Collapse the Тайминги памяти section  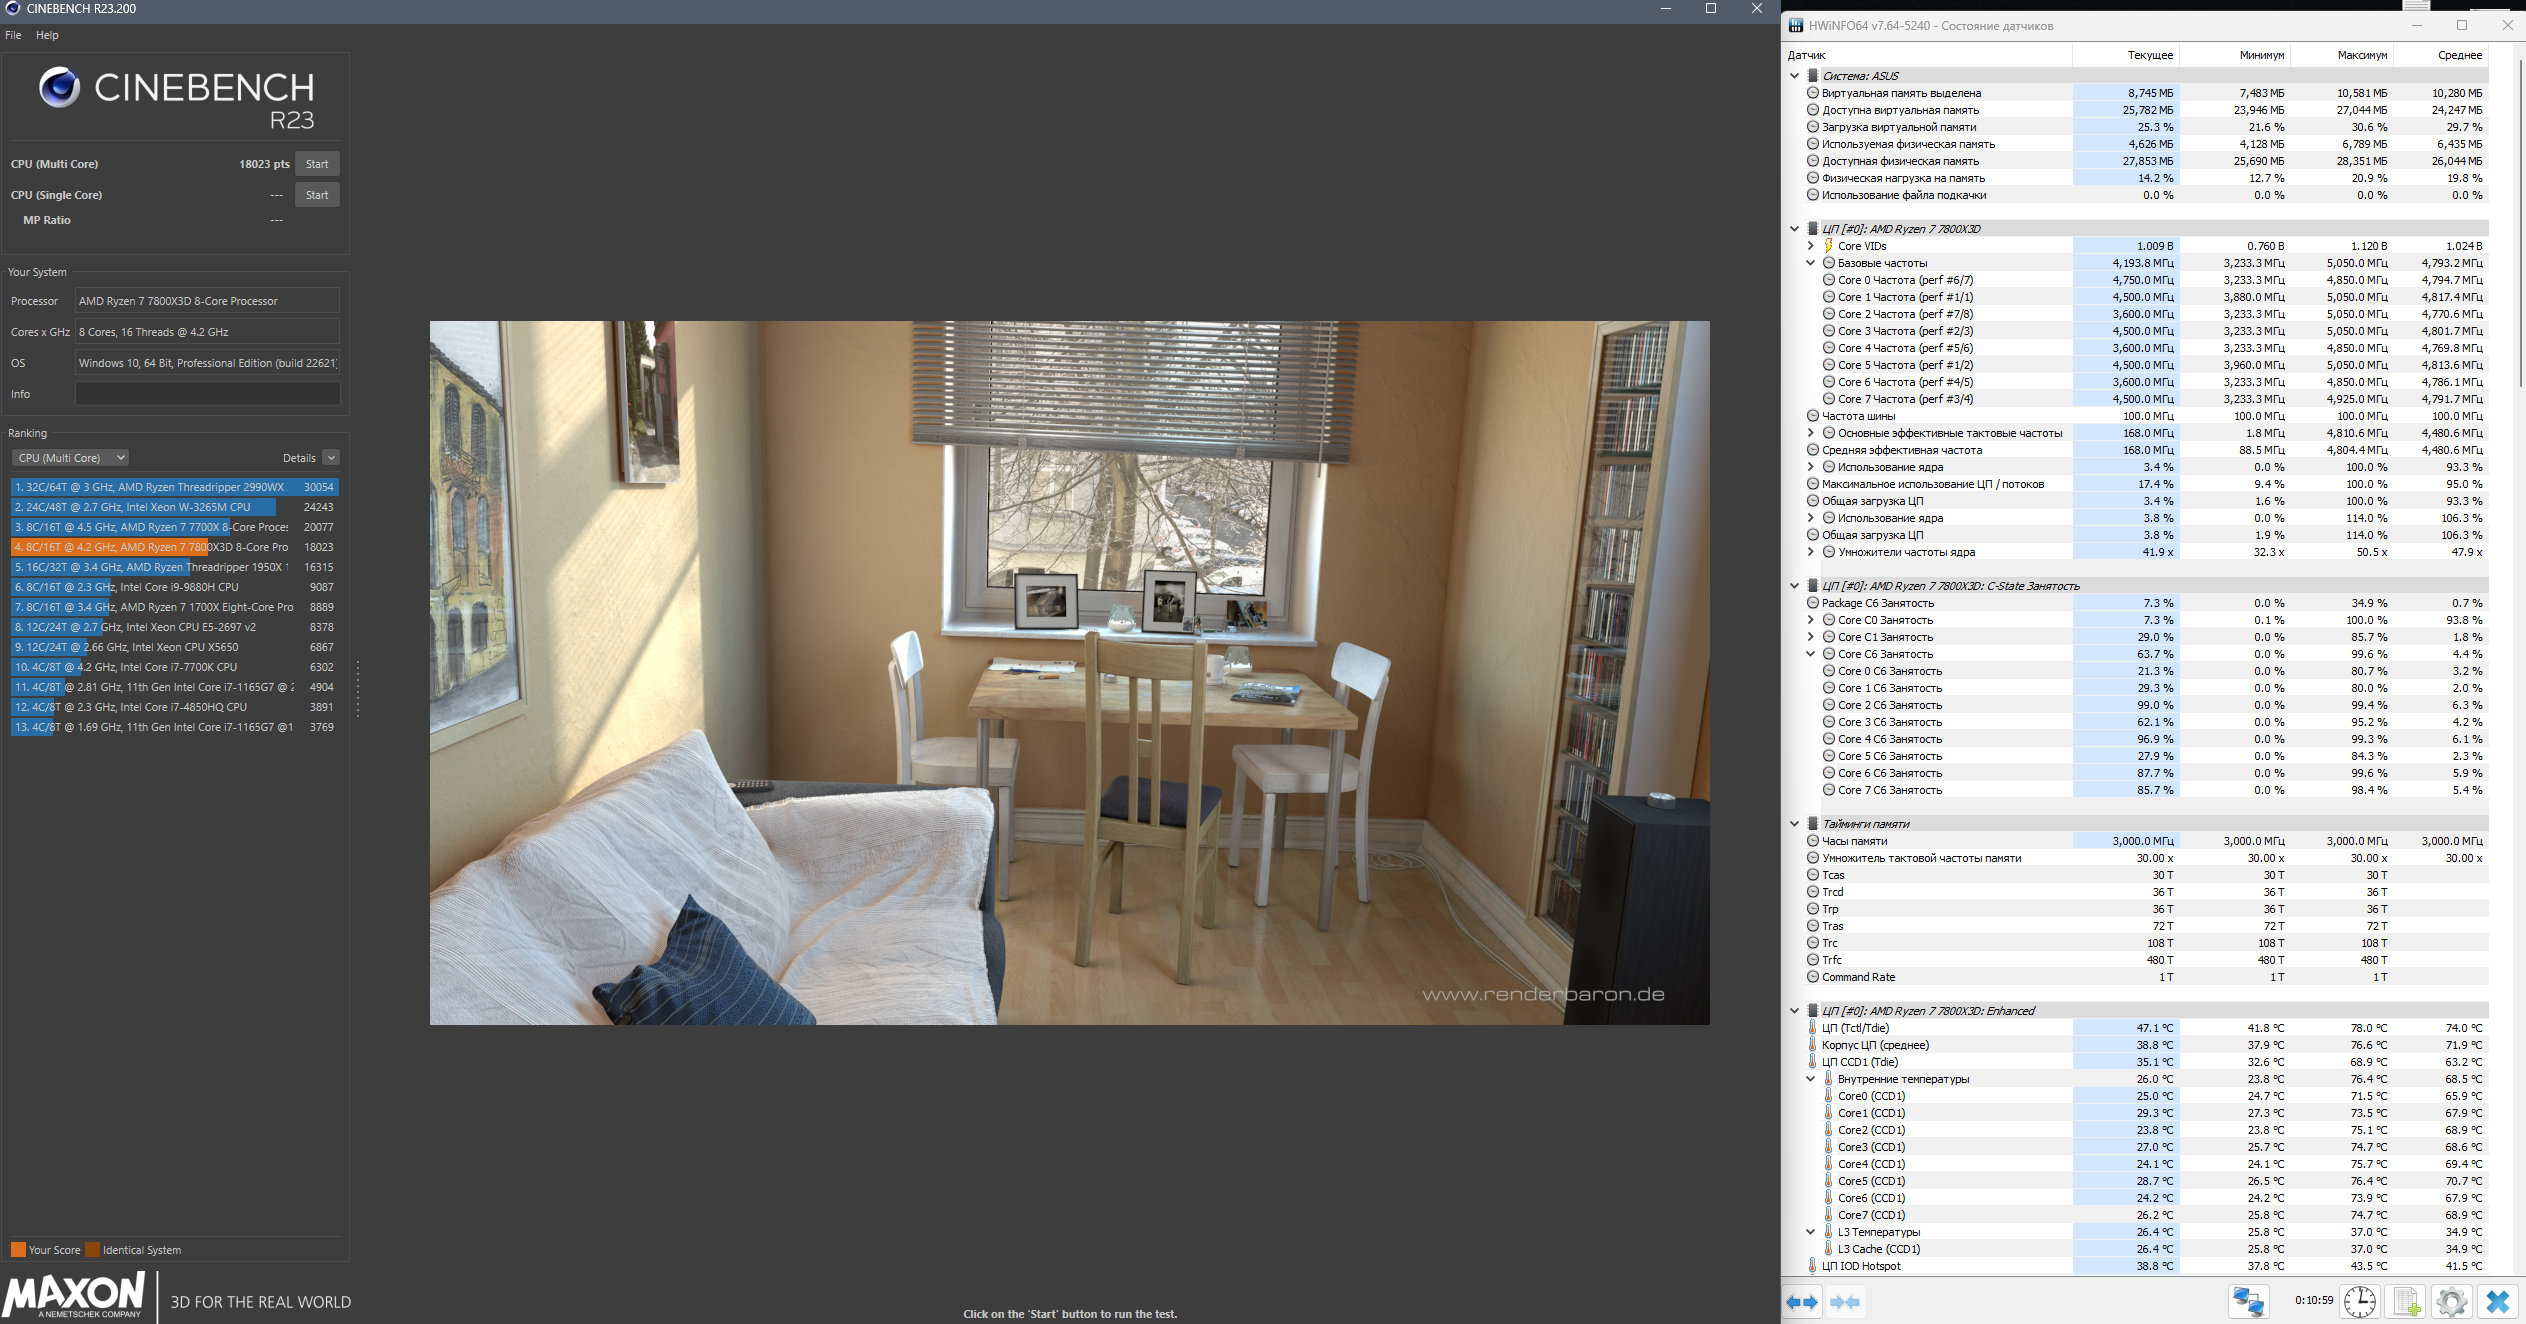pyautogui.click(x=1794, y=824)
